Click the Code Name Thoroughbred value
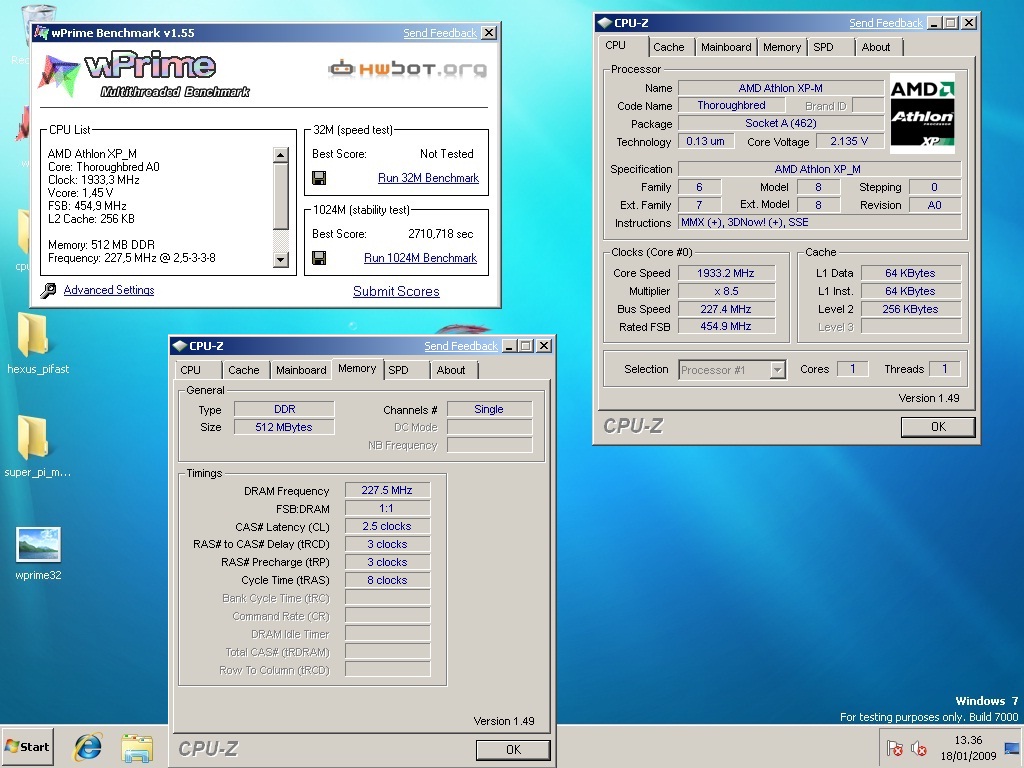Image resolution: width=1024 pixels, height=768 pixels. (731, 105)
